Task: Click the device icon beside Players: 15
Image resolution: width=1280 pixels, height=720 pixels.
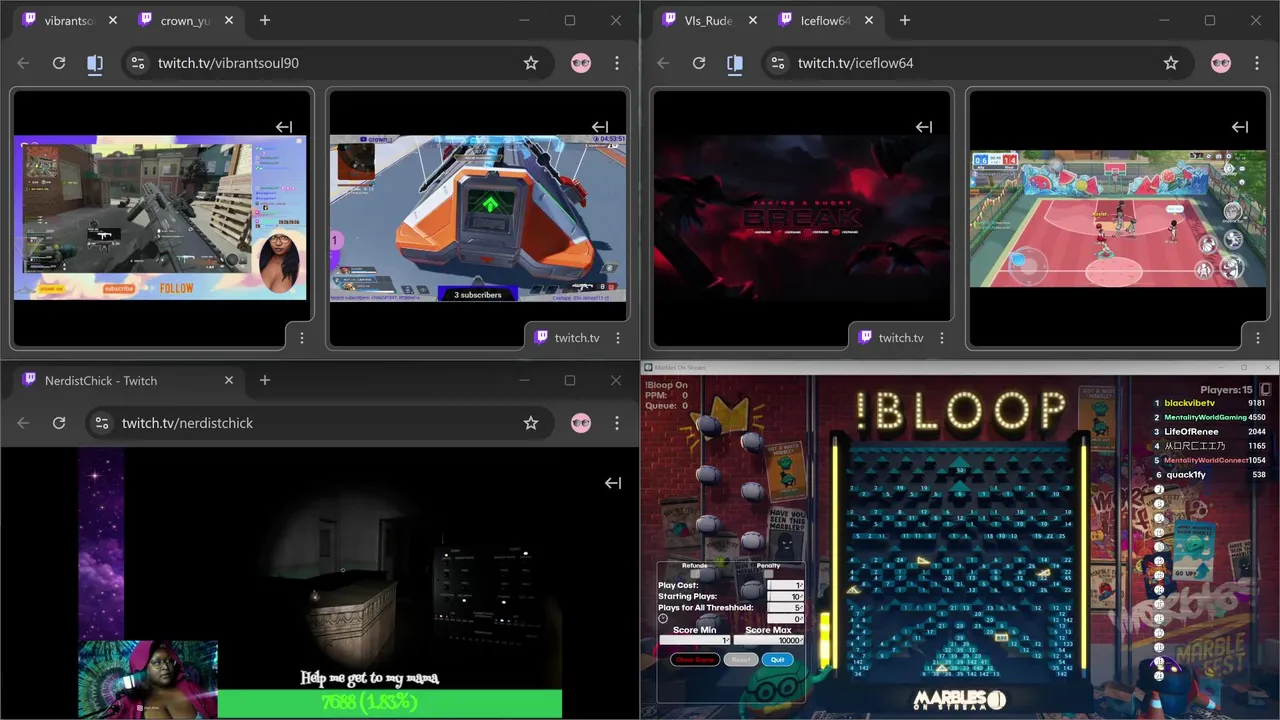Action: (1265, 389)
